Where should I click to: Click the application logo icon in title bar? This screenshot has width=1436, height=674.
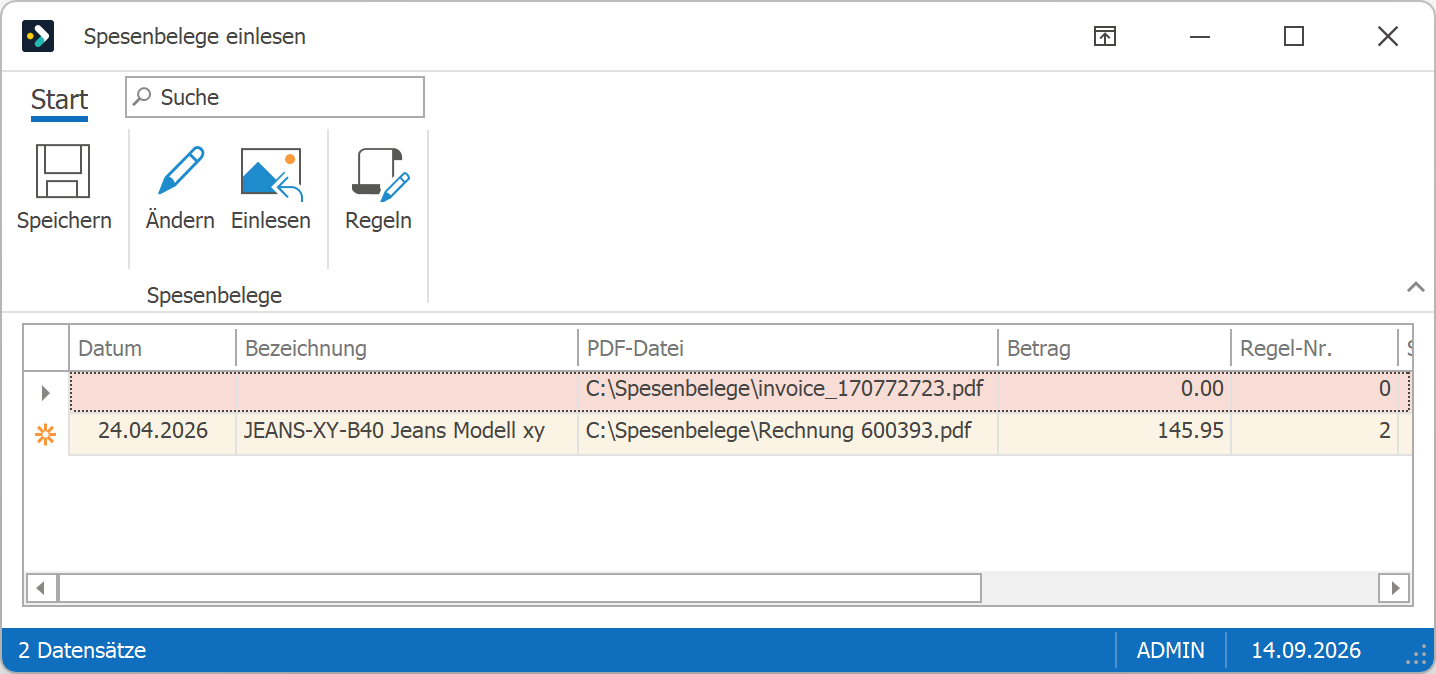[38, 37]
